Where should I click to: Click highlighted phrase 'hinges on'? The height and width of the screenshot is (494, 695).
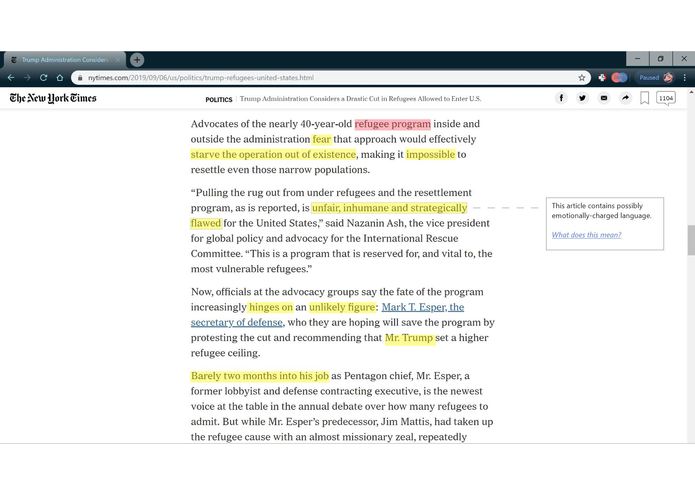tap(271, 307)
